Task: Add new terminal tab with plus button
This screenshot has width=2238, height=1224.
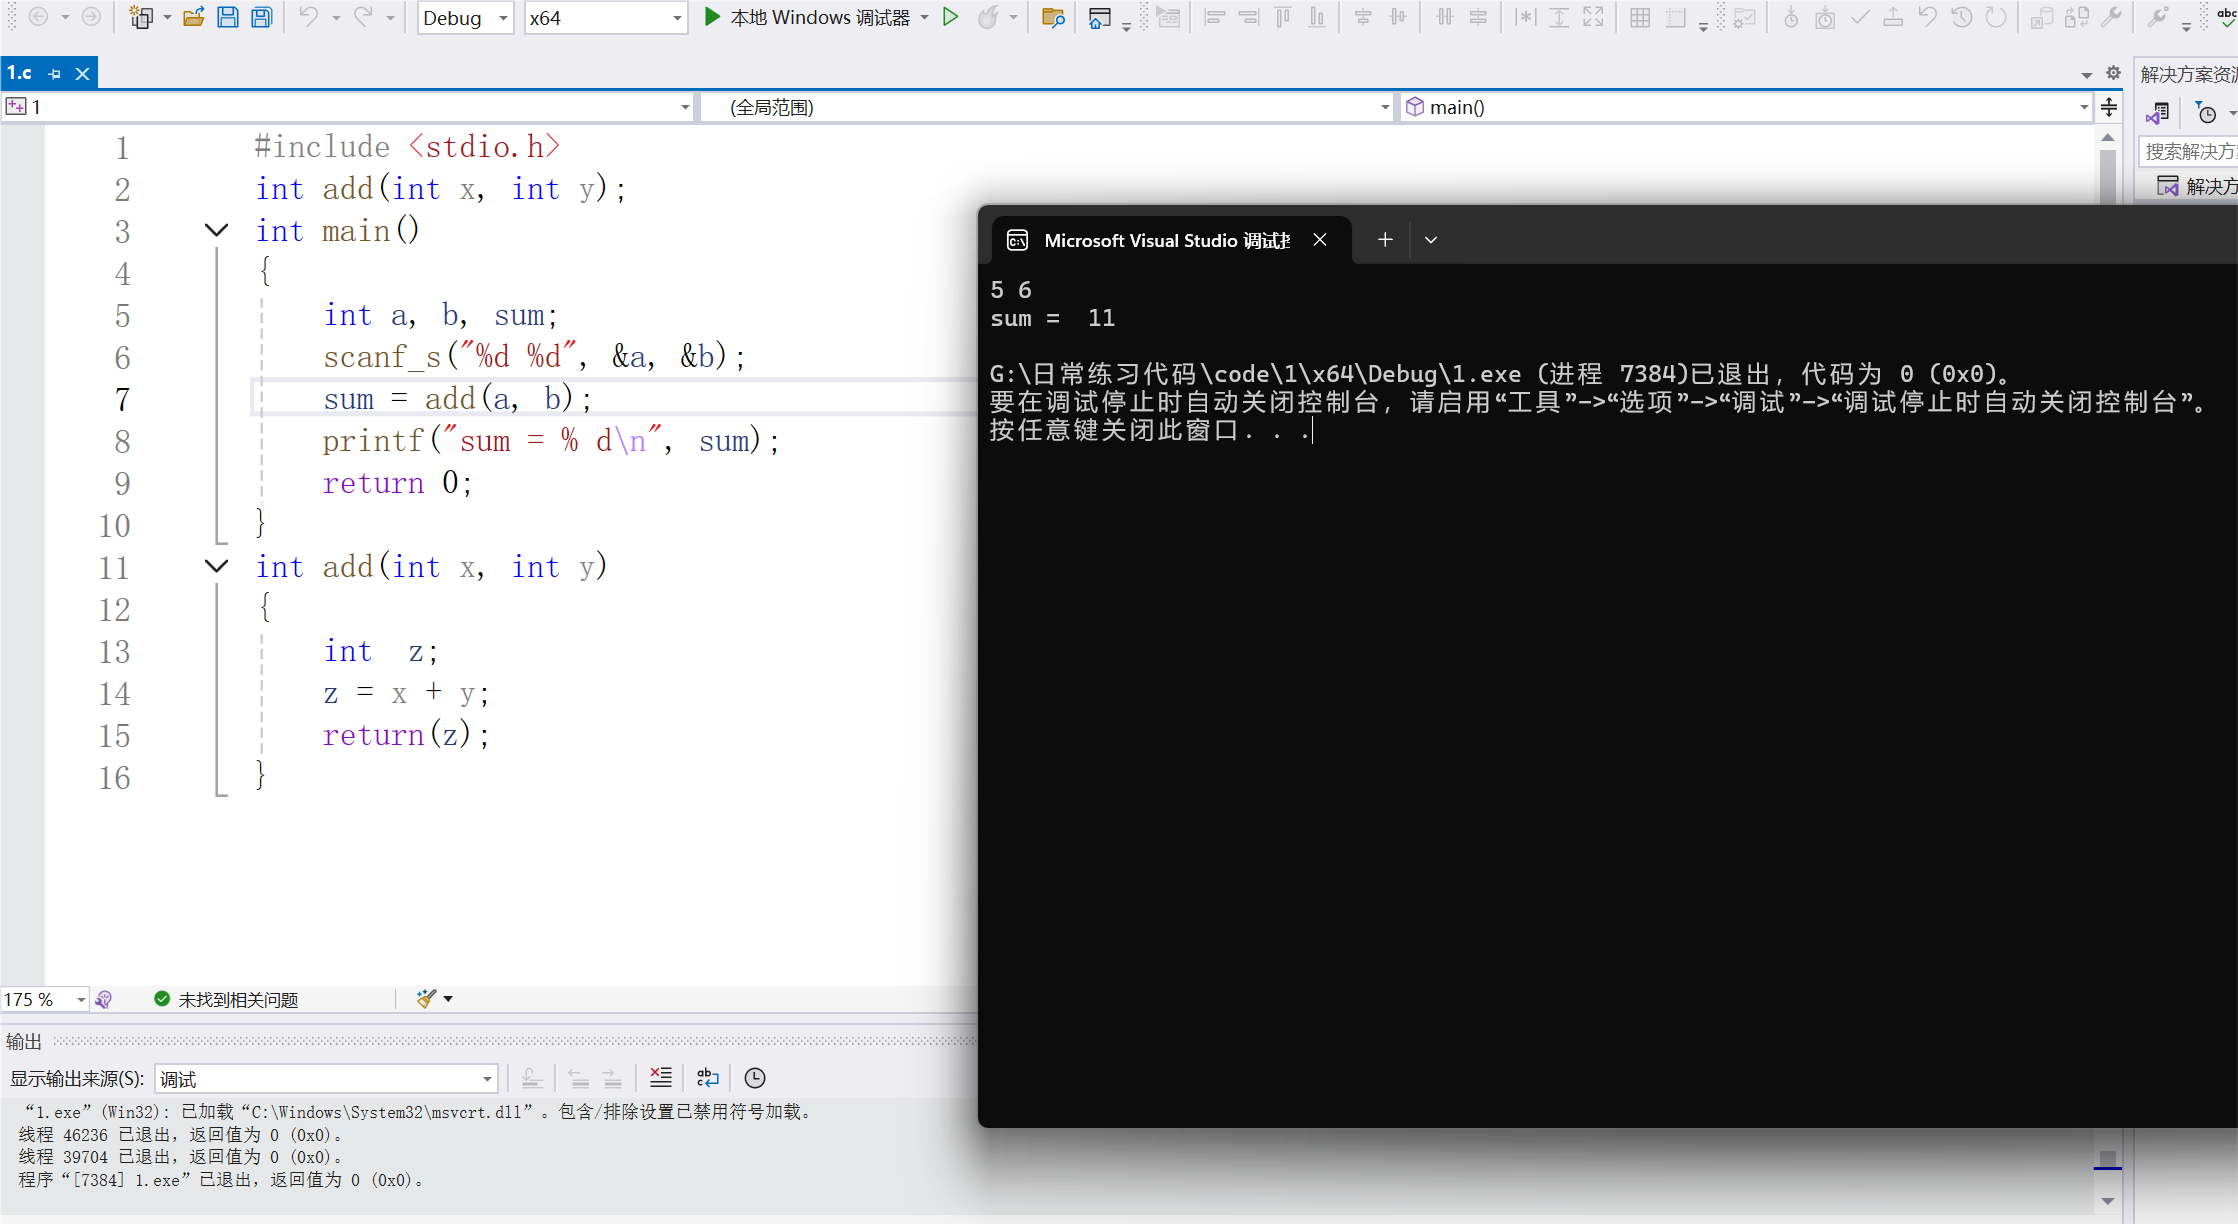Action: click(x=1384, y=240)
